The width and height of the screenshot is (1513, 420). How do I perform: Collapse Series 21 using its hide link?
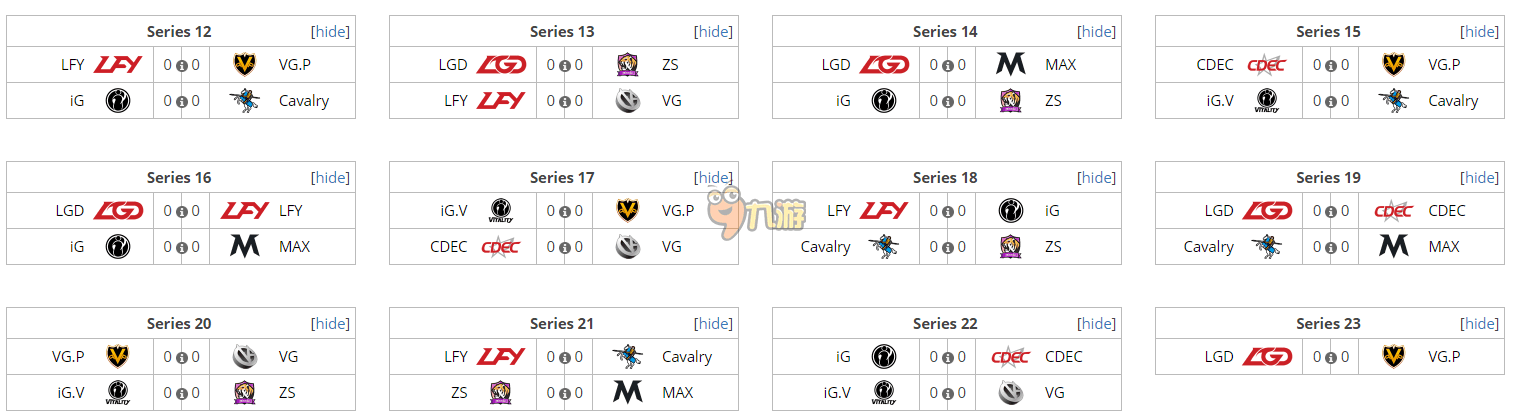[714, 324]
